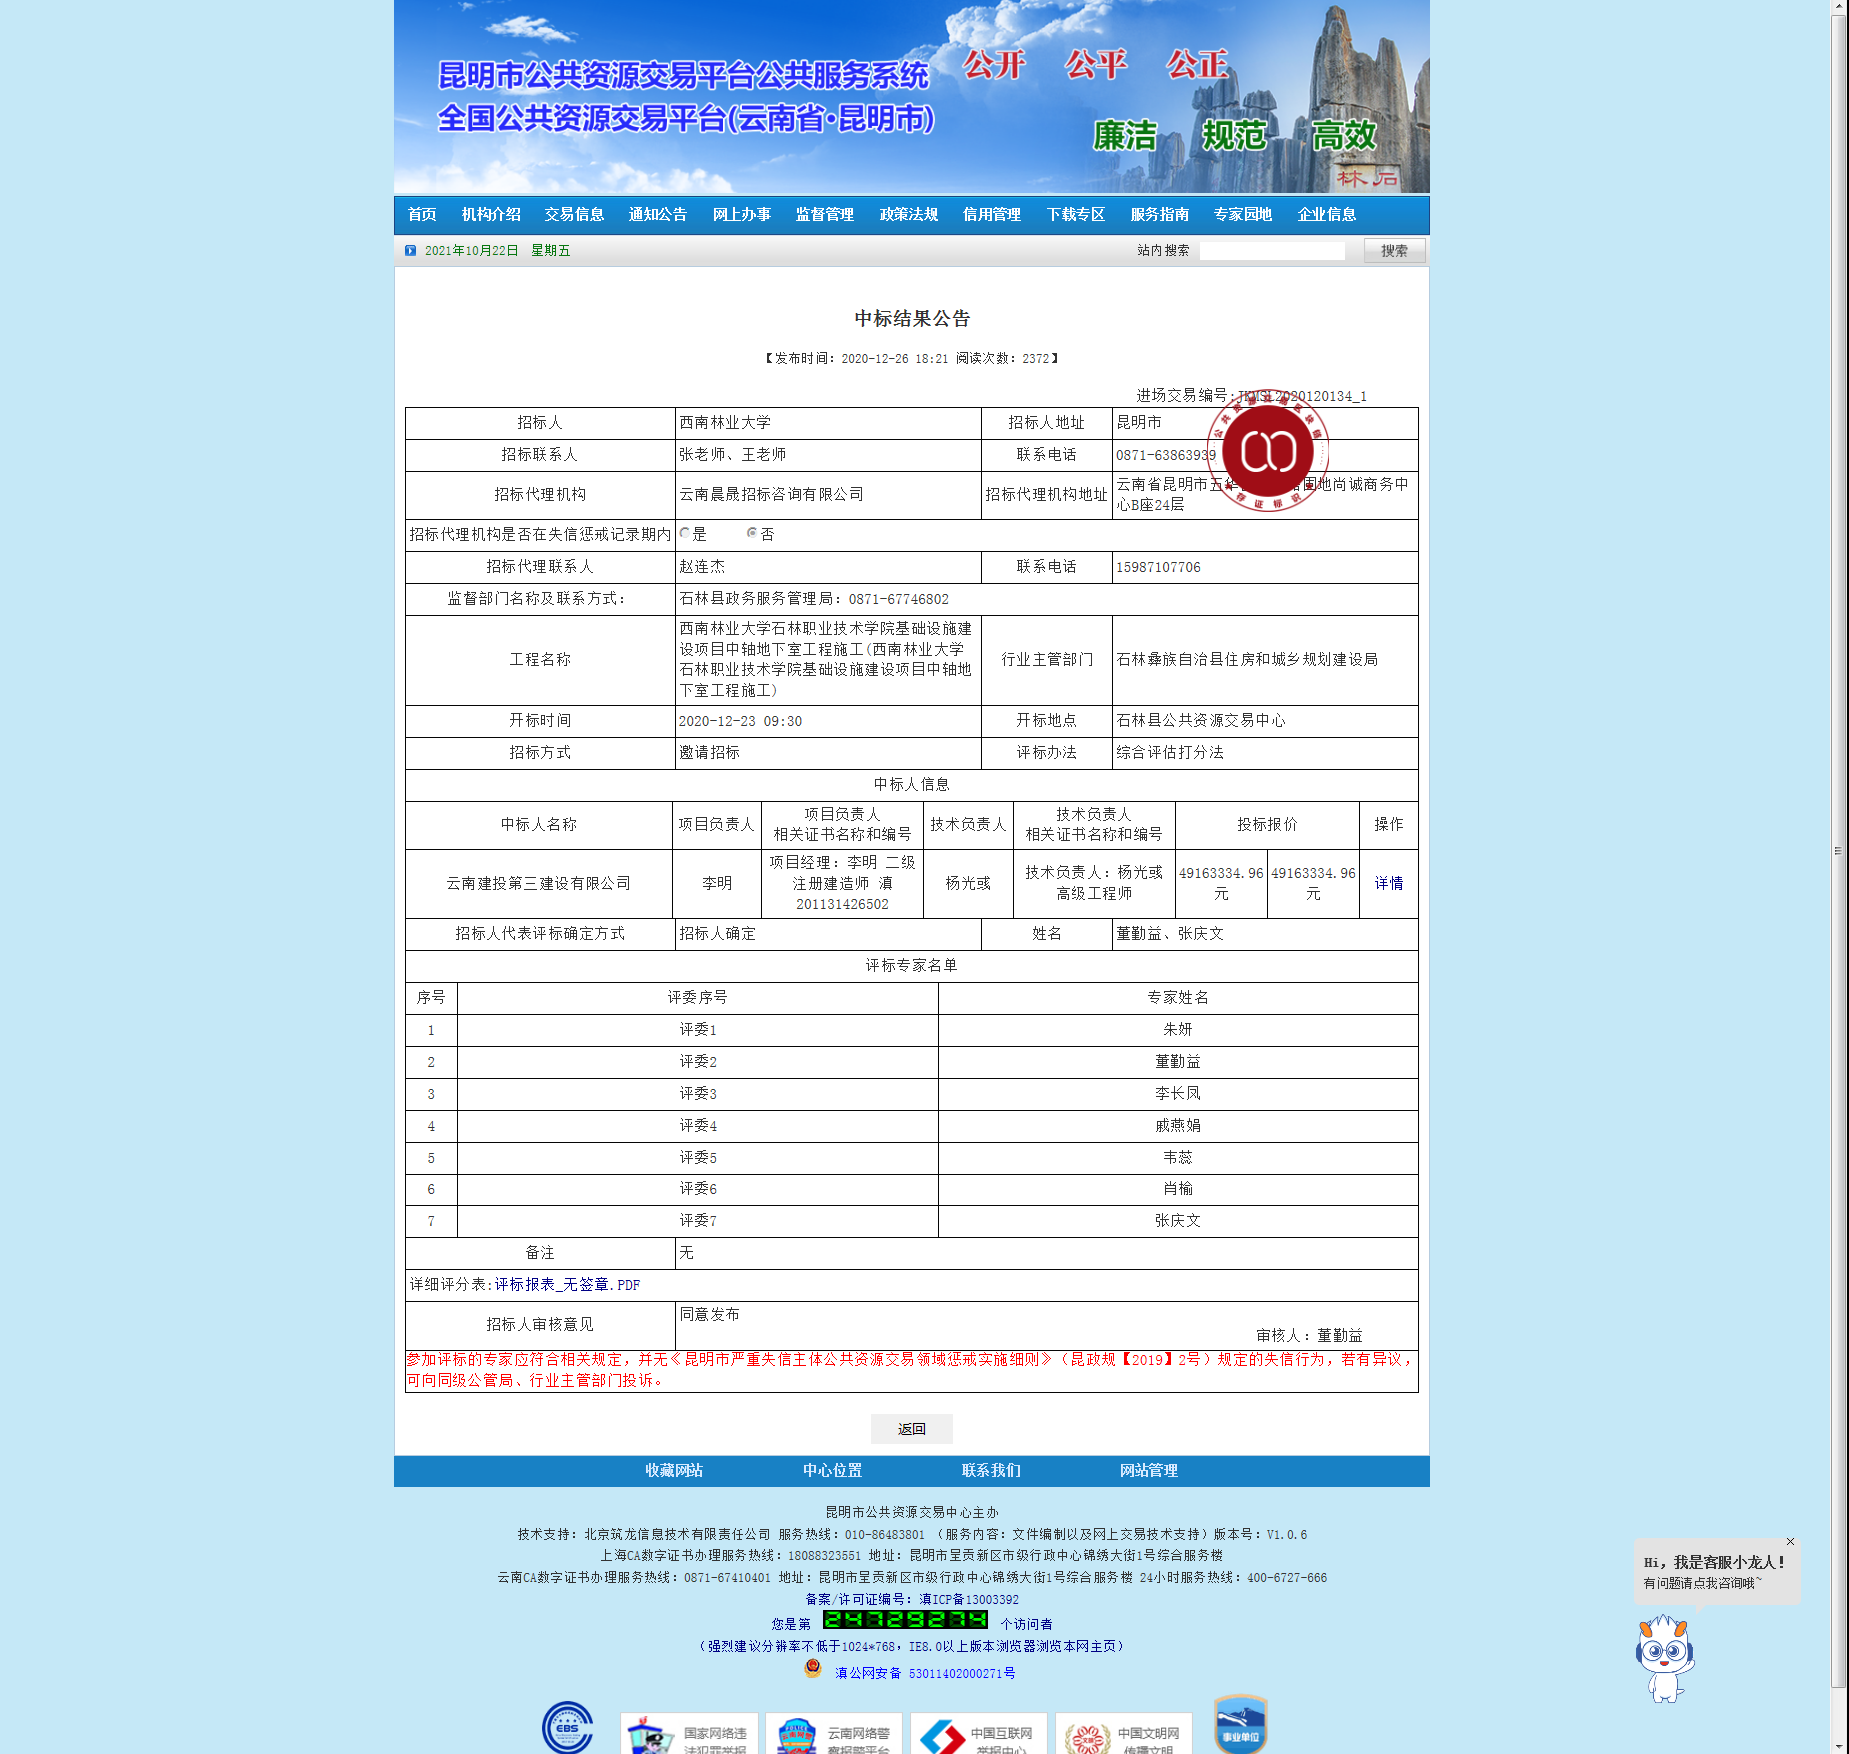Open the 企业信息 menu
The width and height of the screenshot is (1849, 1754).
click(x=1327, y=215)
